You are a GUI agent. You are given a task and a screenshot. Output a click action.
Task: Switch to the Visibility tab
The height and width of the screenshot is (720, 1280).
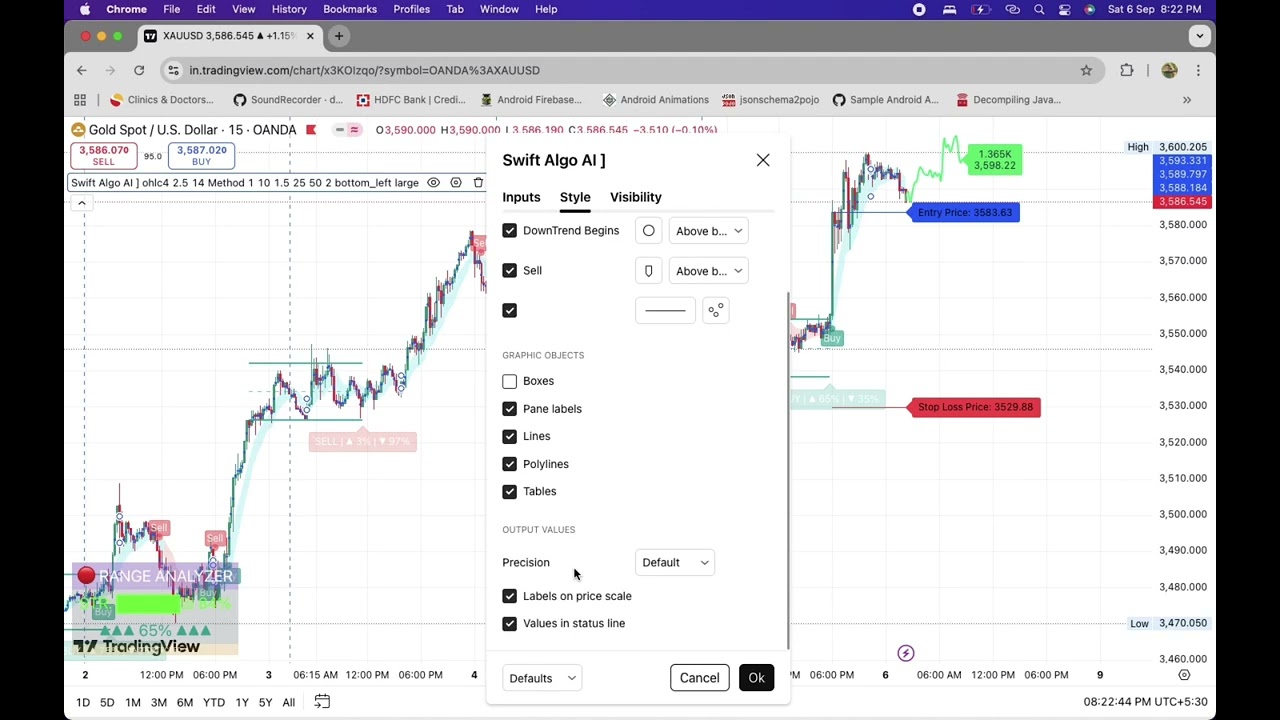(x=636, y=197)
